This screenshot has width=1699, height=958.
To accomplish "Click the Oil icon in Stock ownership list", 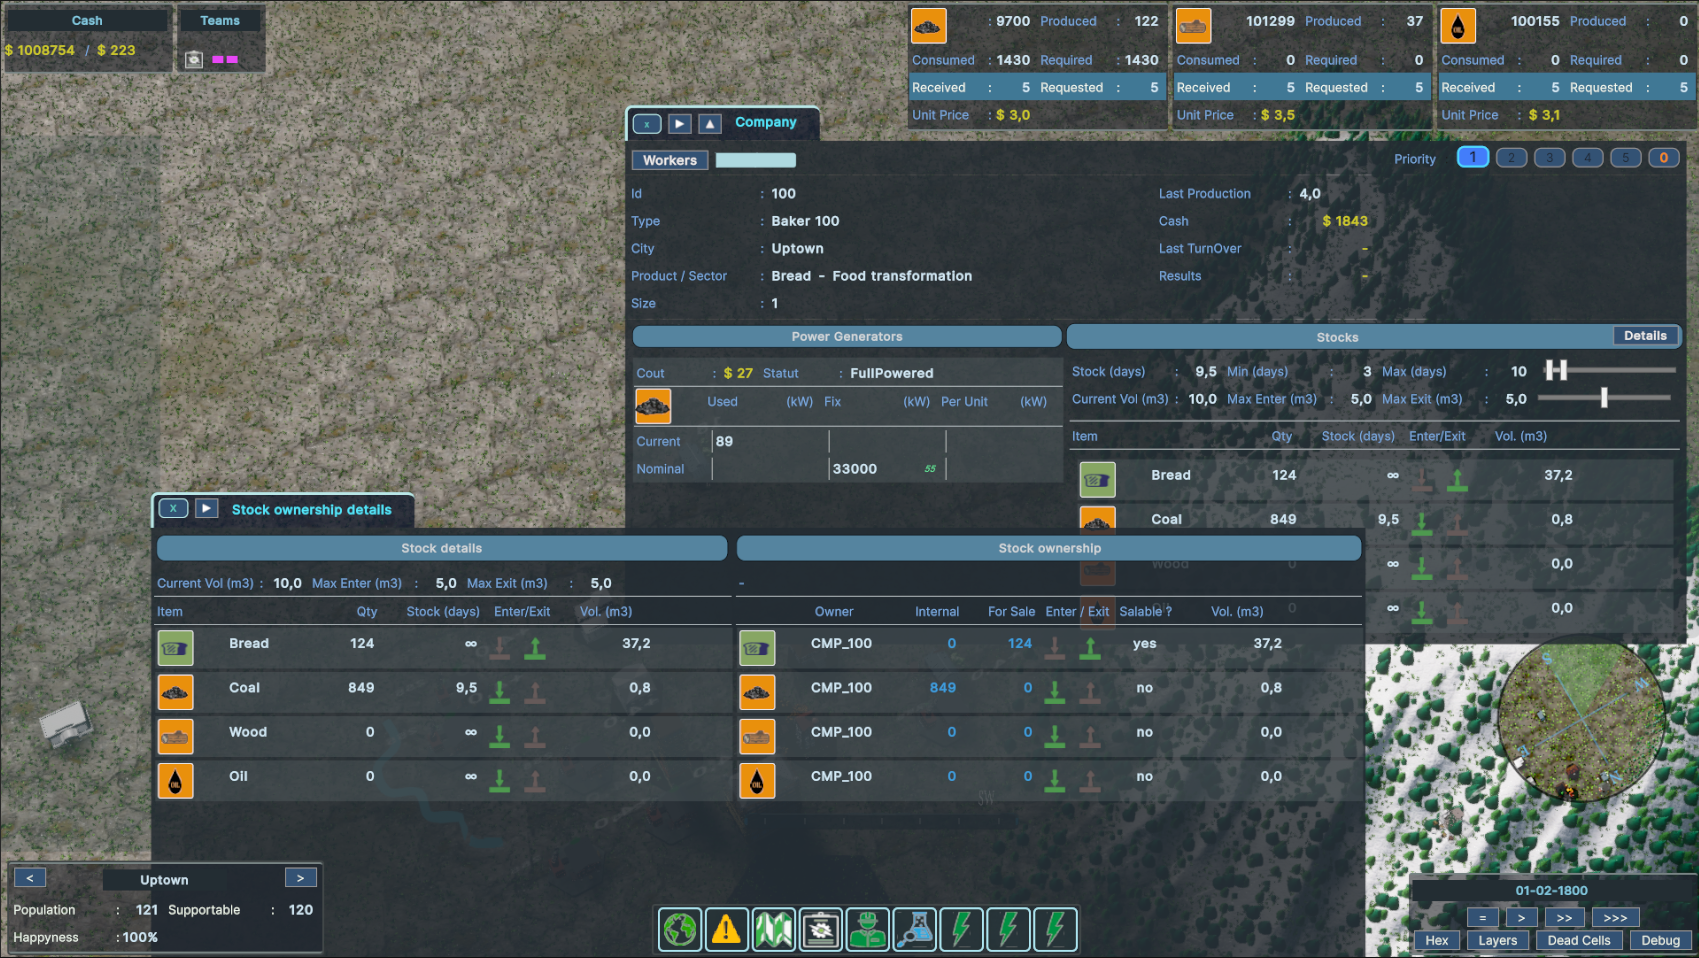I will (x=757, y=780).
